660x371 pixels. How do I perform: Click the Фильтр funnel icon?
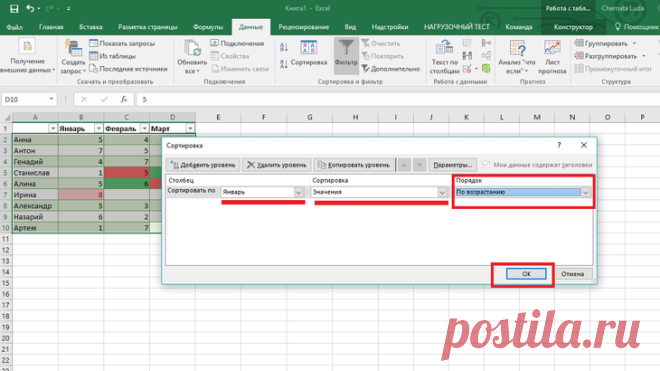pos(346,48)
